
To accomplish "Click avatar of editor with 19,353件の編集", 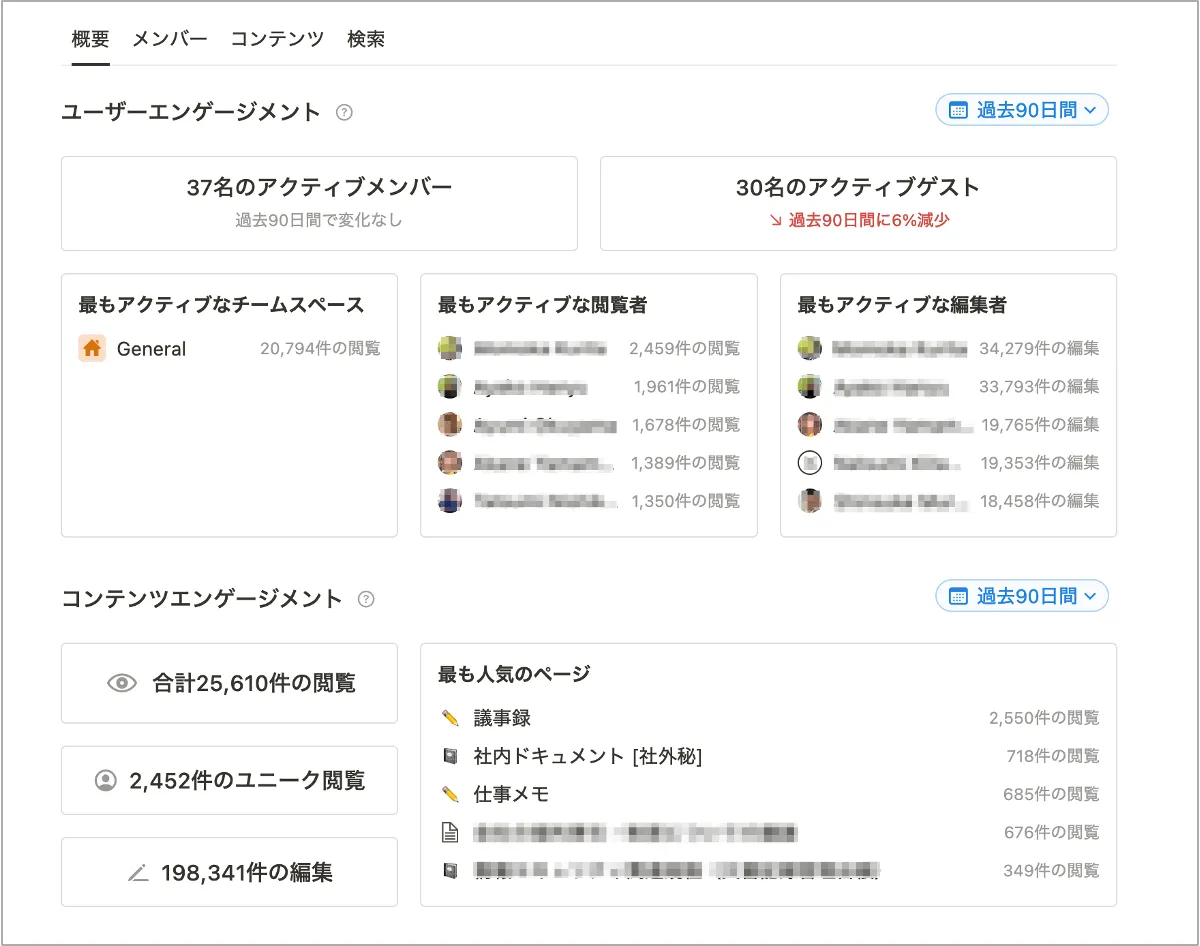I will (x=810, y=463).
